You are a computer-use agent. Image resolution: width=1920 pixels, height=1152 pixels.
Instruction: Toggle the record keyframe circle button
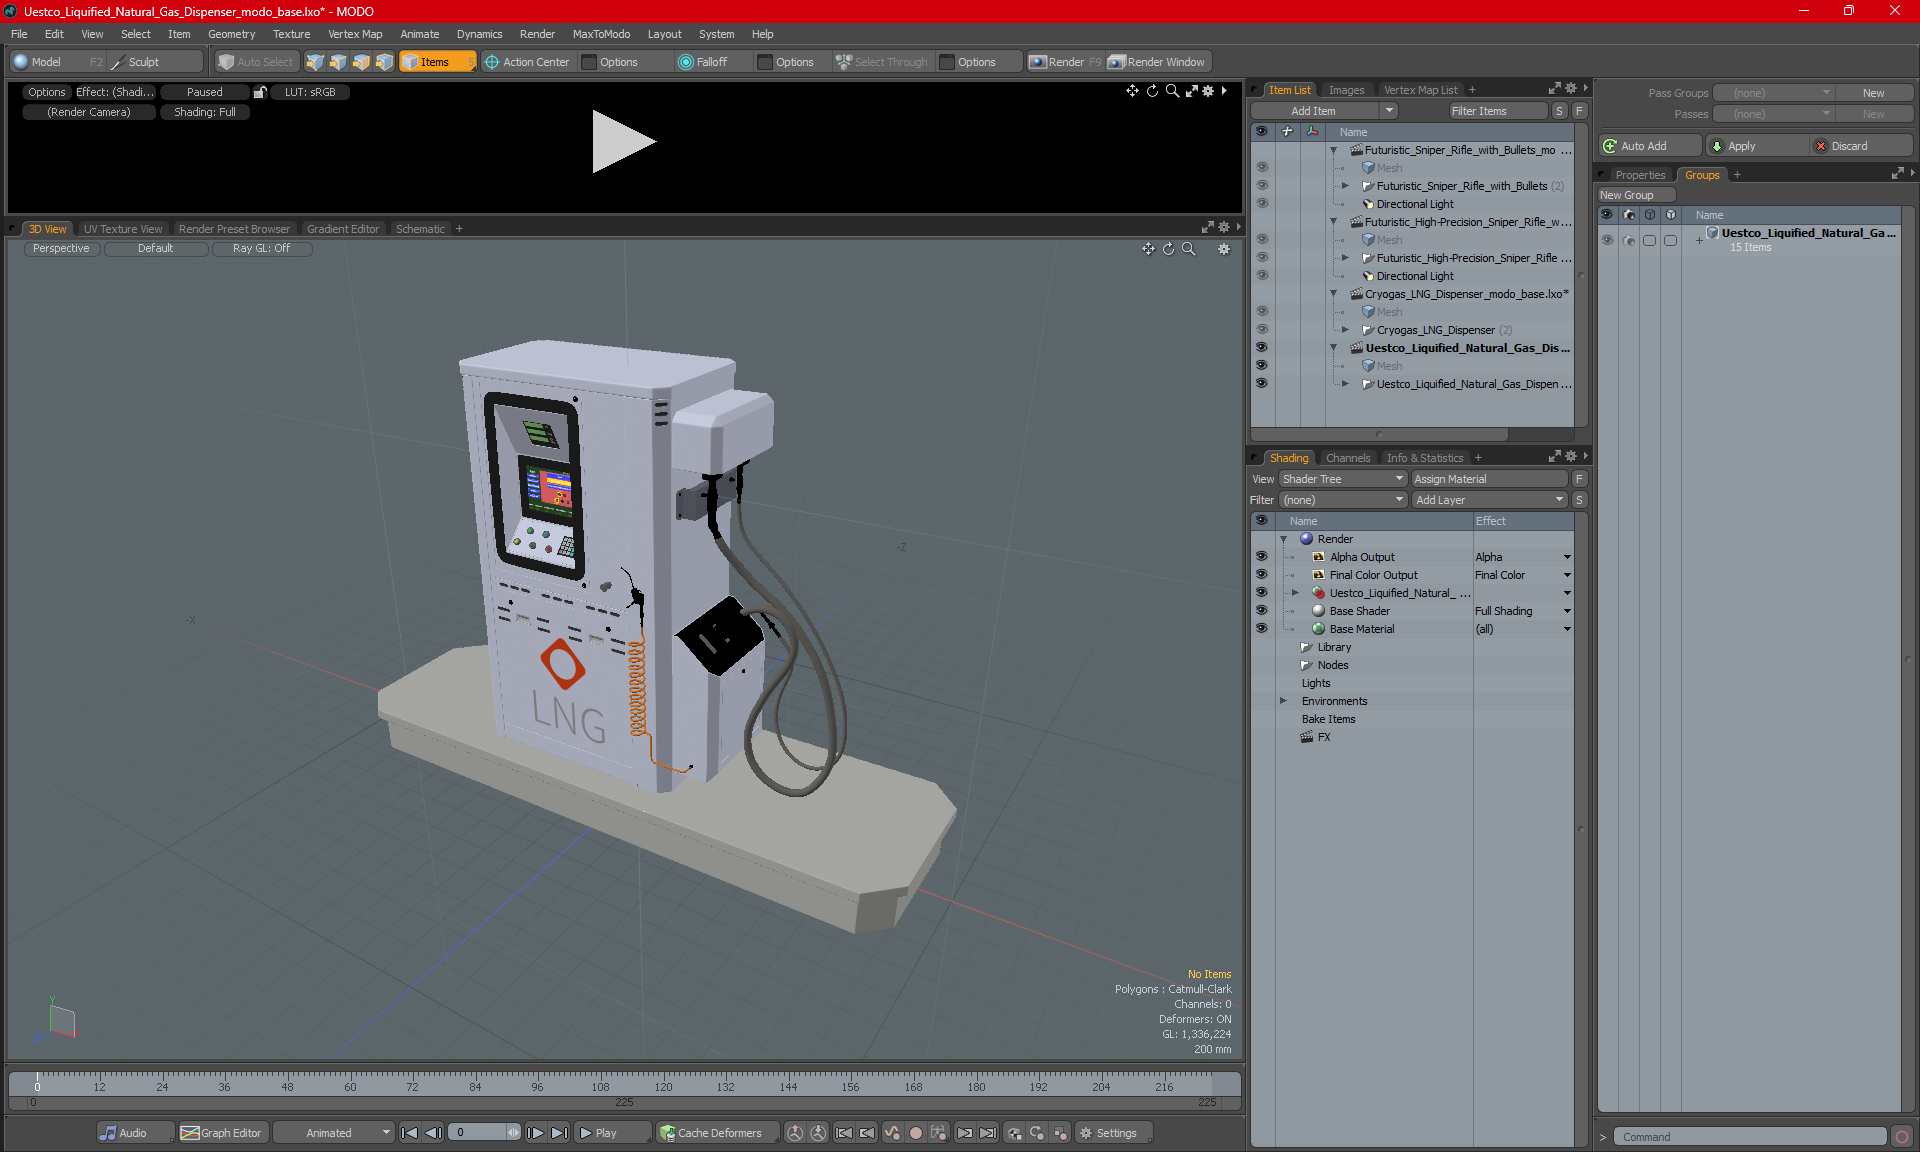click(x=915, y=1133)
